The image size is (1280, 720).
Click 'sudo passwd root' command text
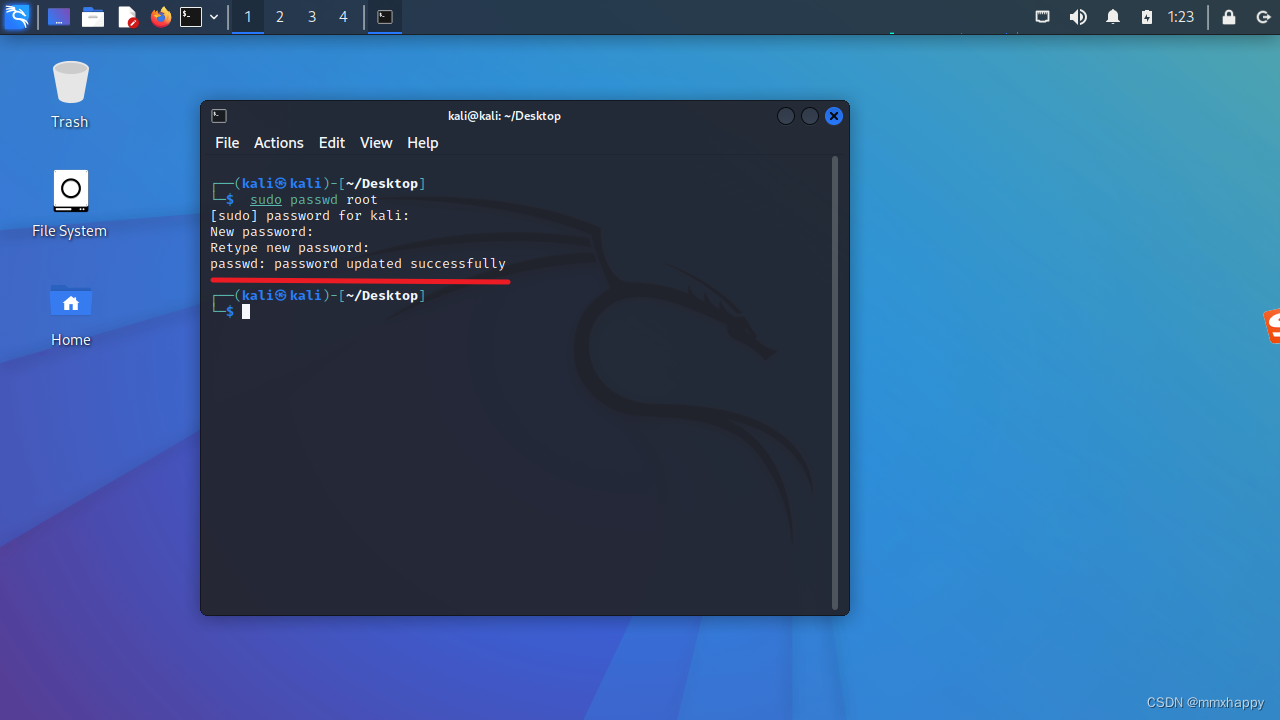point(313,200)
